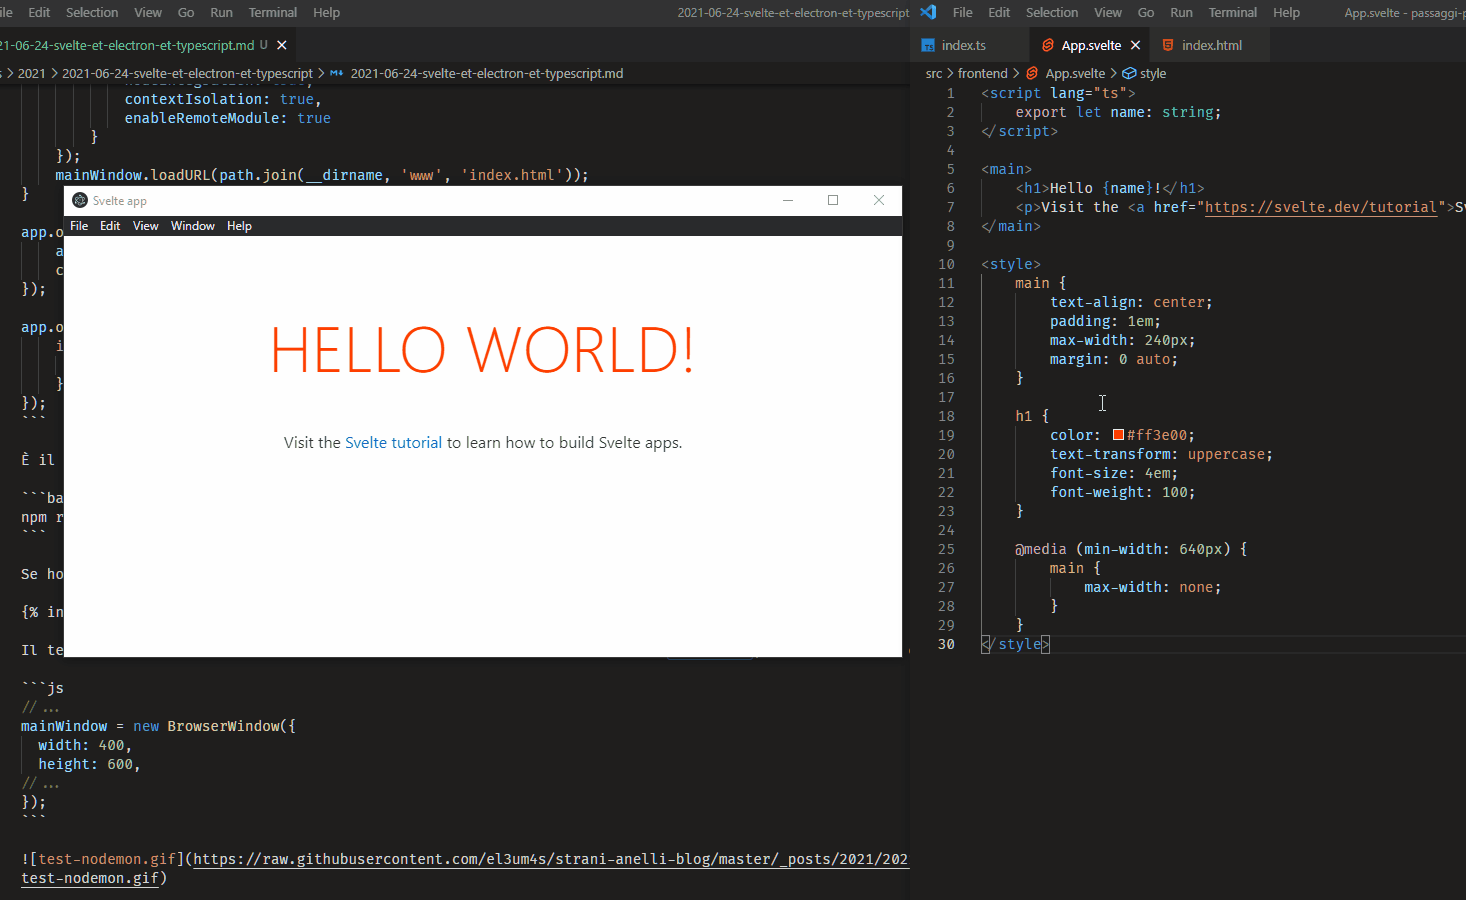Click 'font-weight: 100;' code line
The height and width of the screenshot is (900, 1466).
tap(1122, 492)
